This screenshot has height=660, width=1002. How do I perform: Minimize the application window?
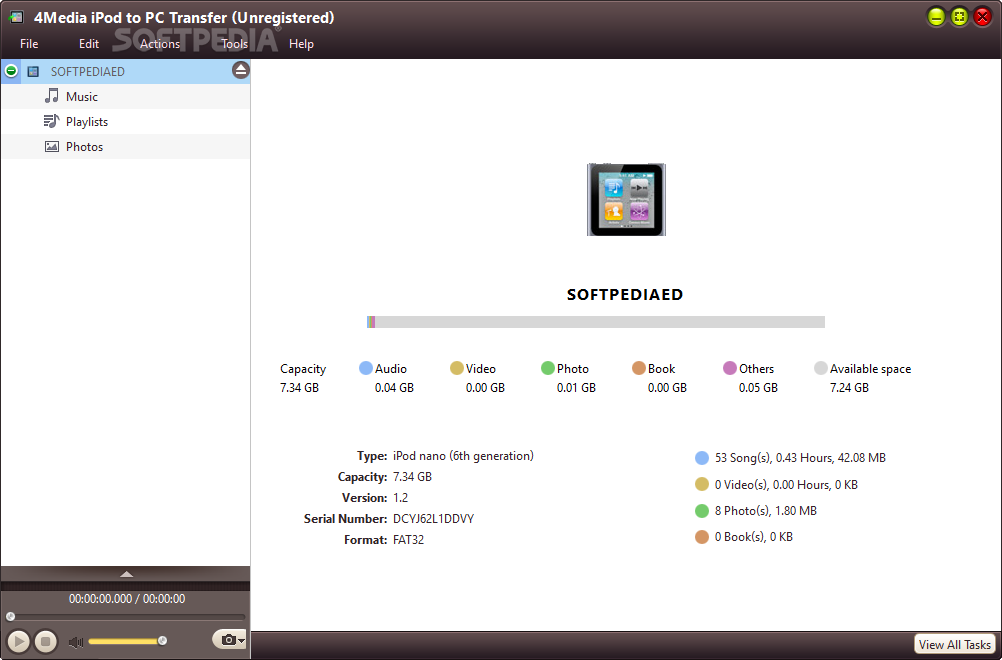[x=936, y=17]
